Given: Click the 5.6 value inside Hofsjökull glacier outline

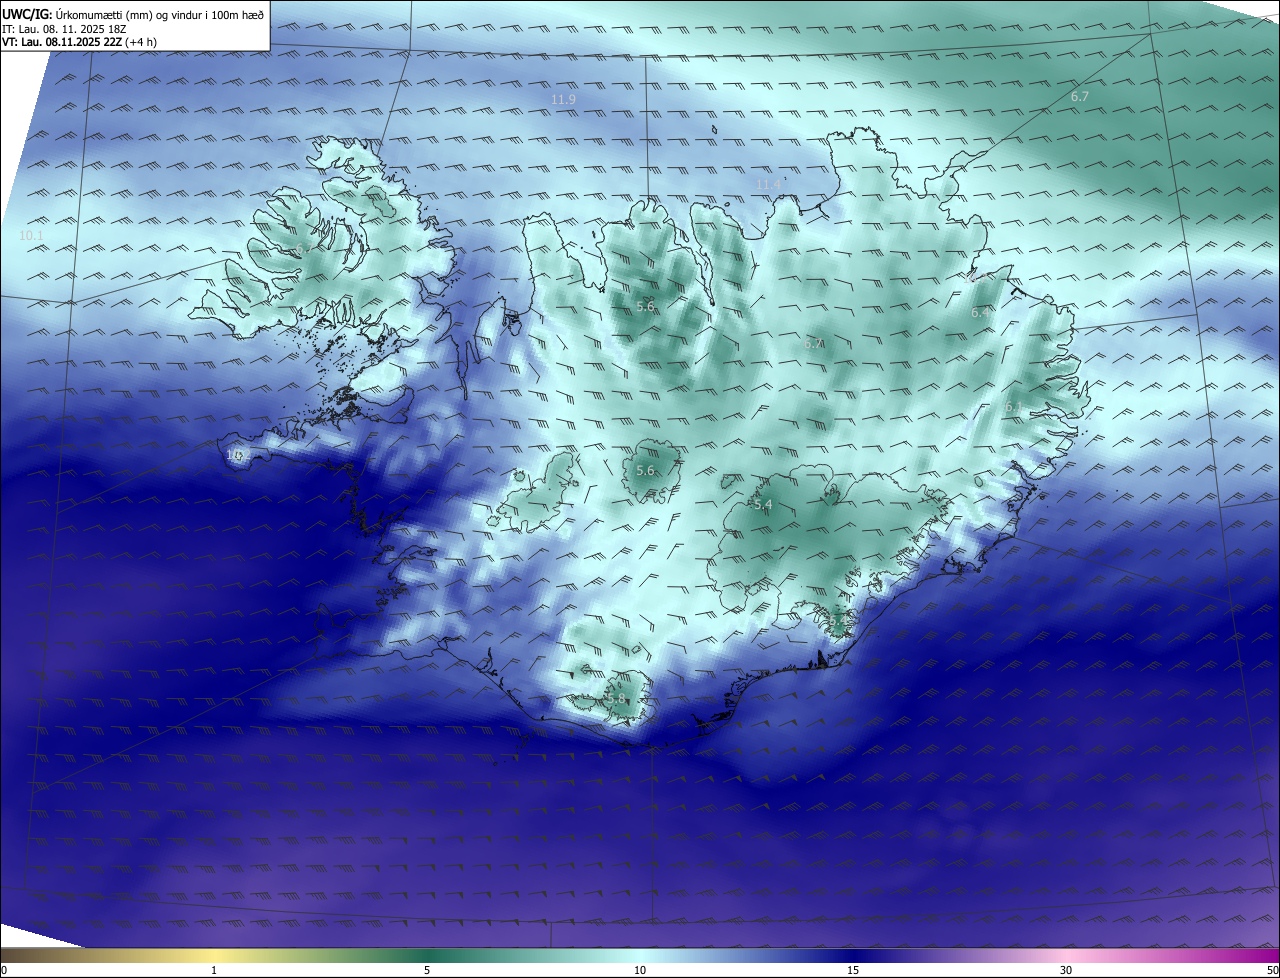Looking at the screenshot, I should (645, 470).
